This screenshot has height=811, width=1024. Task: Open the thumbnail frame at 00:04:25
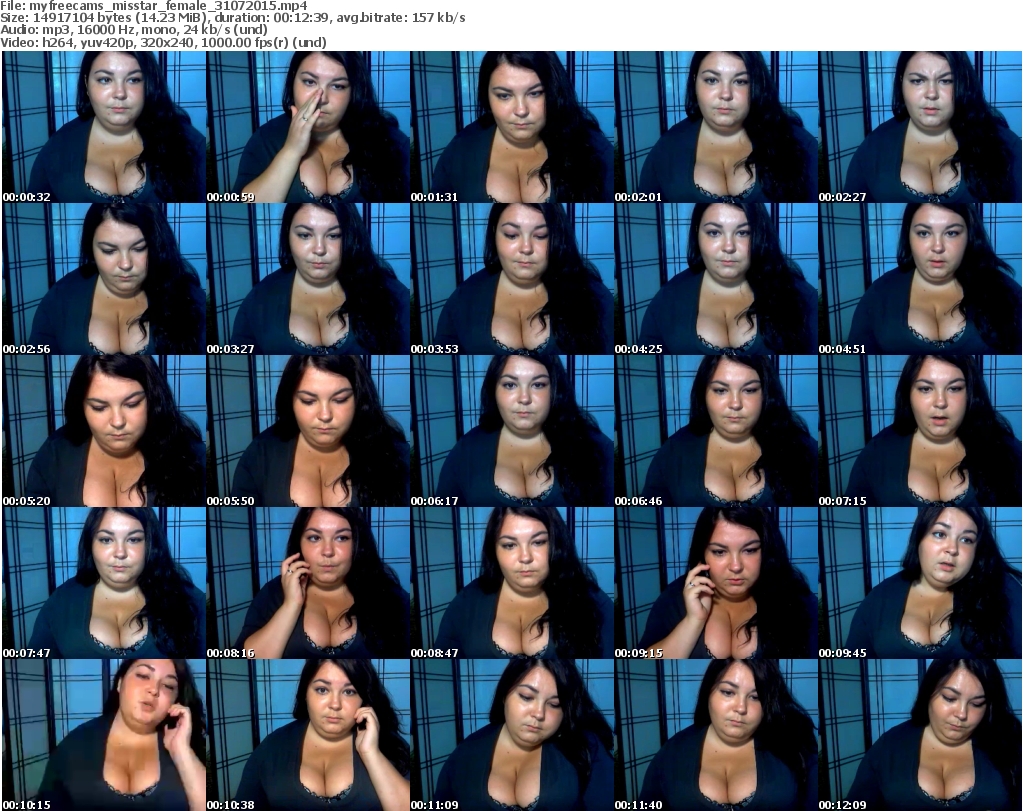(716, 279)
